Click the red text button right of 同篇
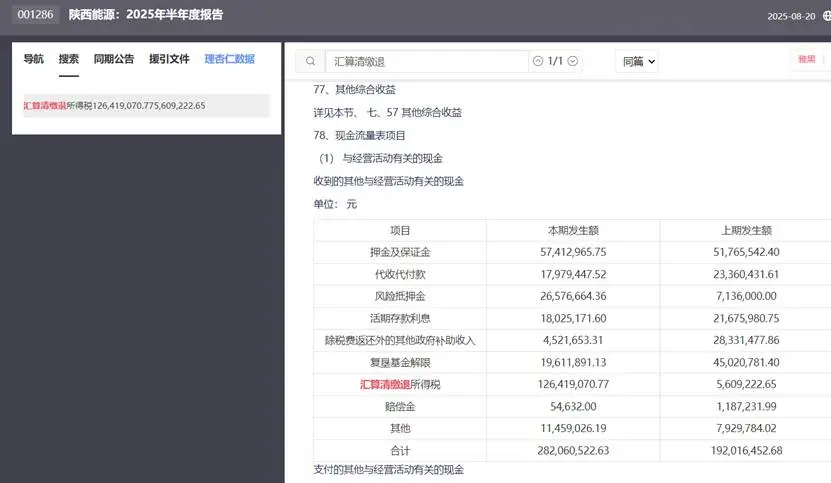Viewport: 831px width, 483px height. pyautogui.click(x=807, y=59)
